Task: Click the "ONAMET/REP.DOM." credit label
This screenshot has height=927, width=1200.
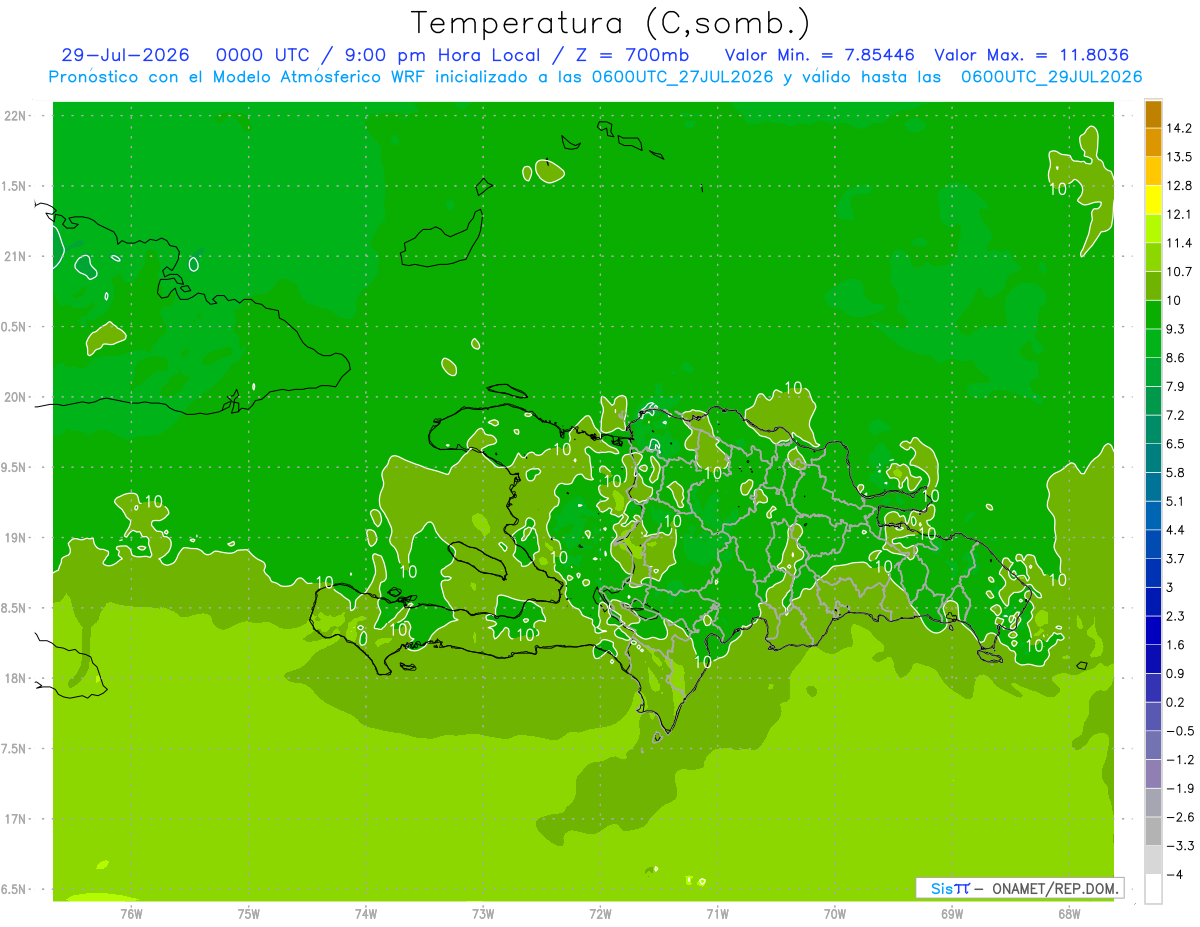Action: pyautogui.click(x=1056, y=888)
